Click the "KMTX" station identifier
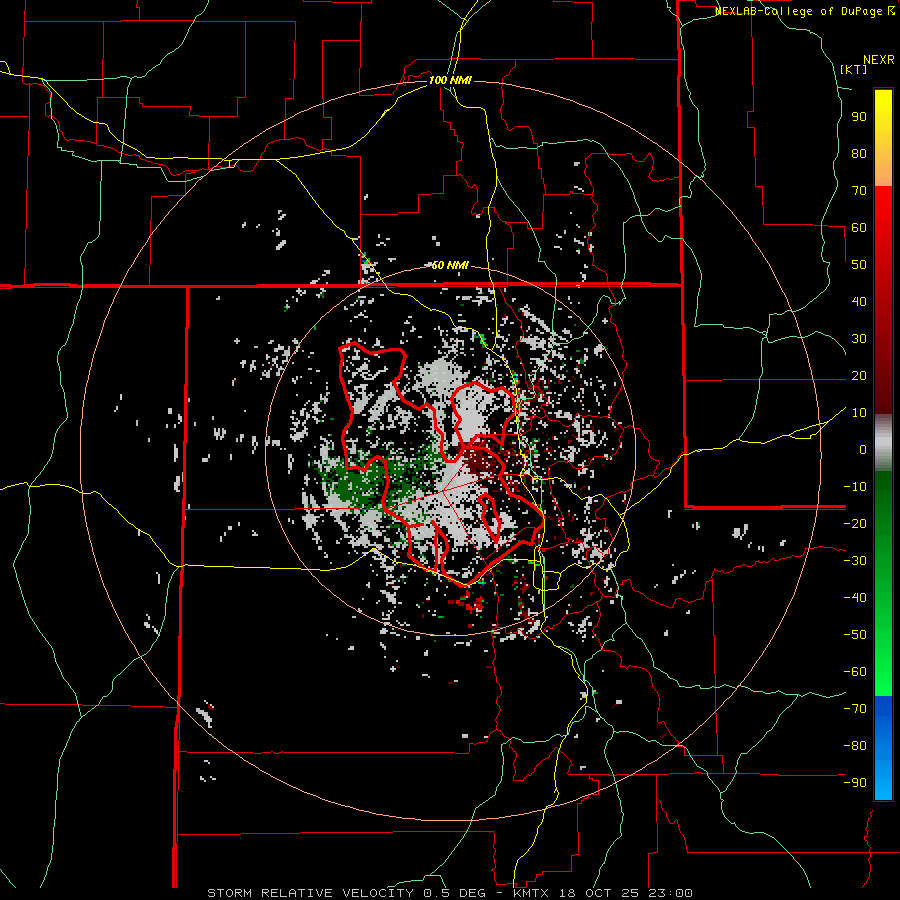Screen dimensions: 900x900 (532, 893)
